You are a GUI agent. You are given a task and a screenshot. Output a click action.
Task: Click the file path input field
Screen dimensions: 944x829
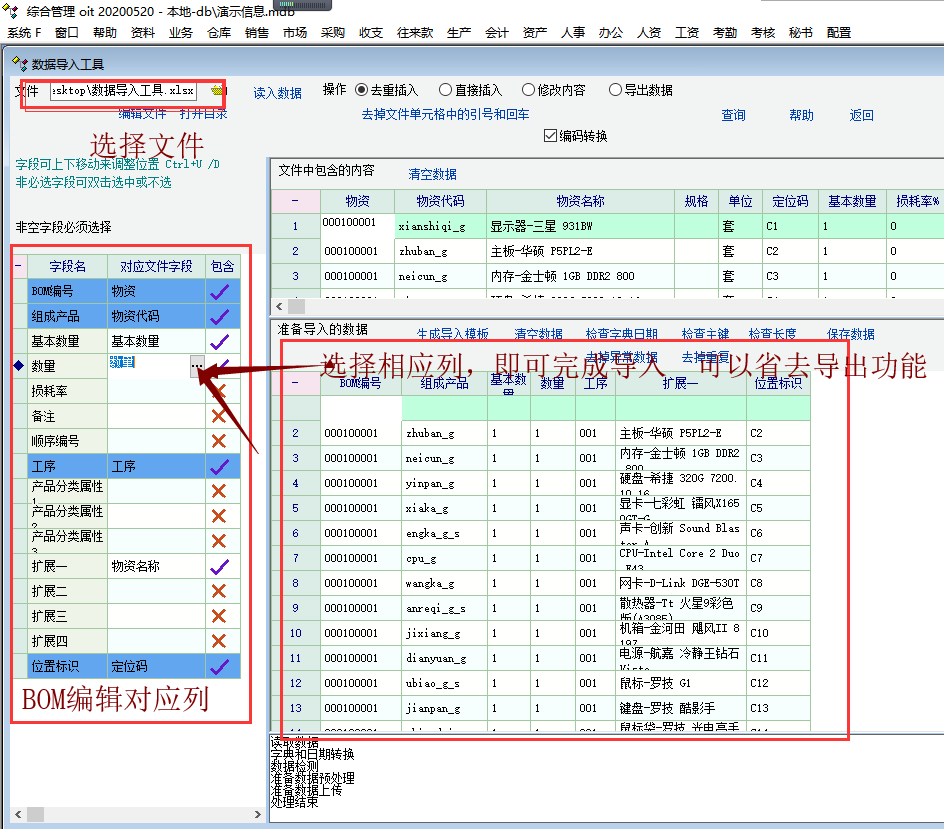(x=123, y=91)
